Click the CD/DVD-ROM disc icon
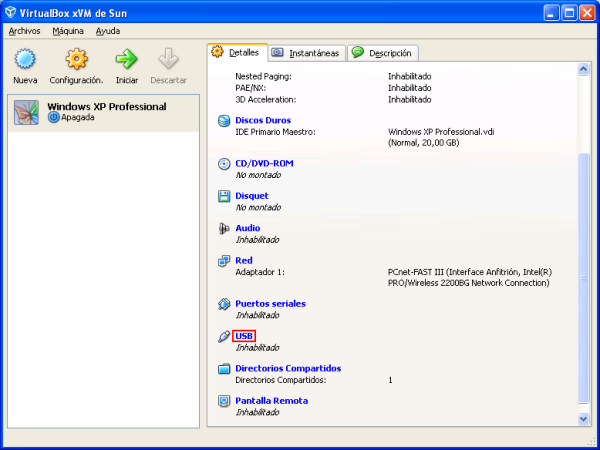The height and width of the screenshot is (450, 600). (224, 164)
